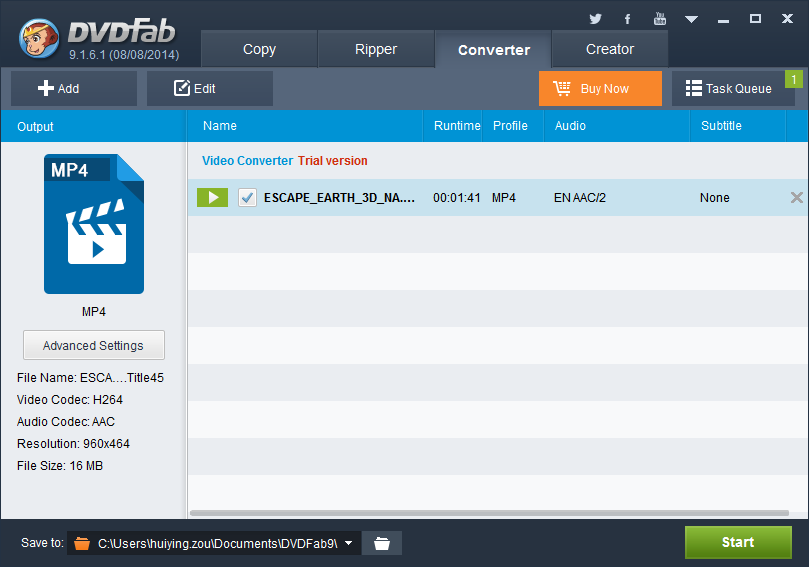Click the File Size: 16 MB info

point(60,466)
